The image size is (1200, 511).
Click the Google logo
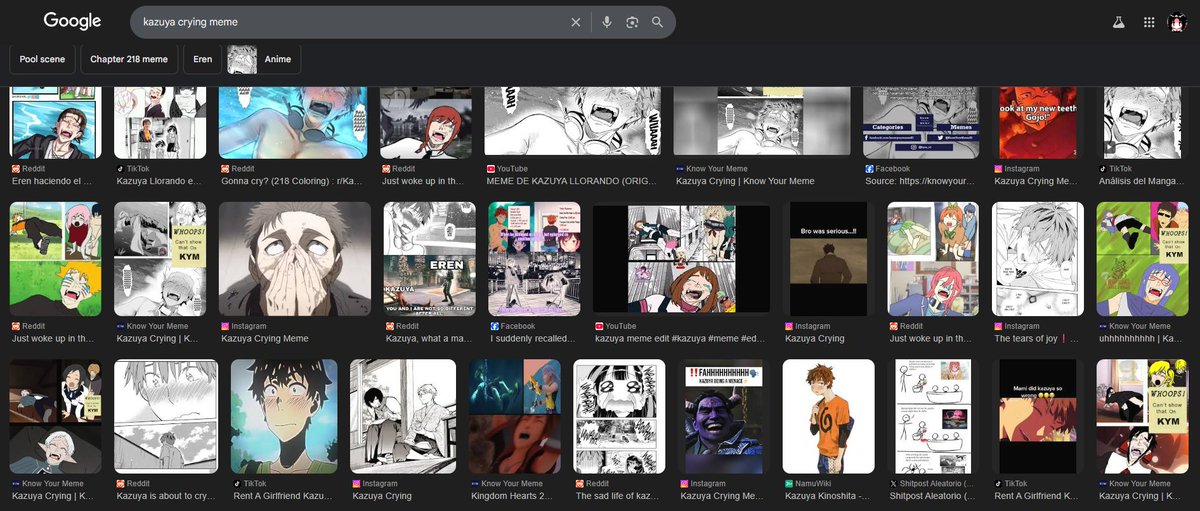[72, 21]
